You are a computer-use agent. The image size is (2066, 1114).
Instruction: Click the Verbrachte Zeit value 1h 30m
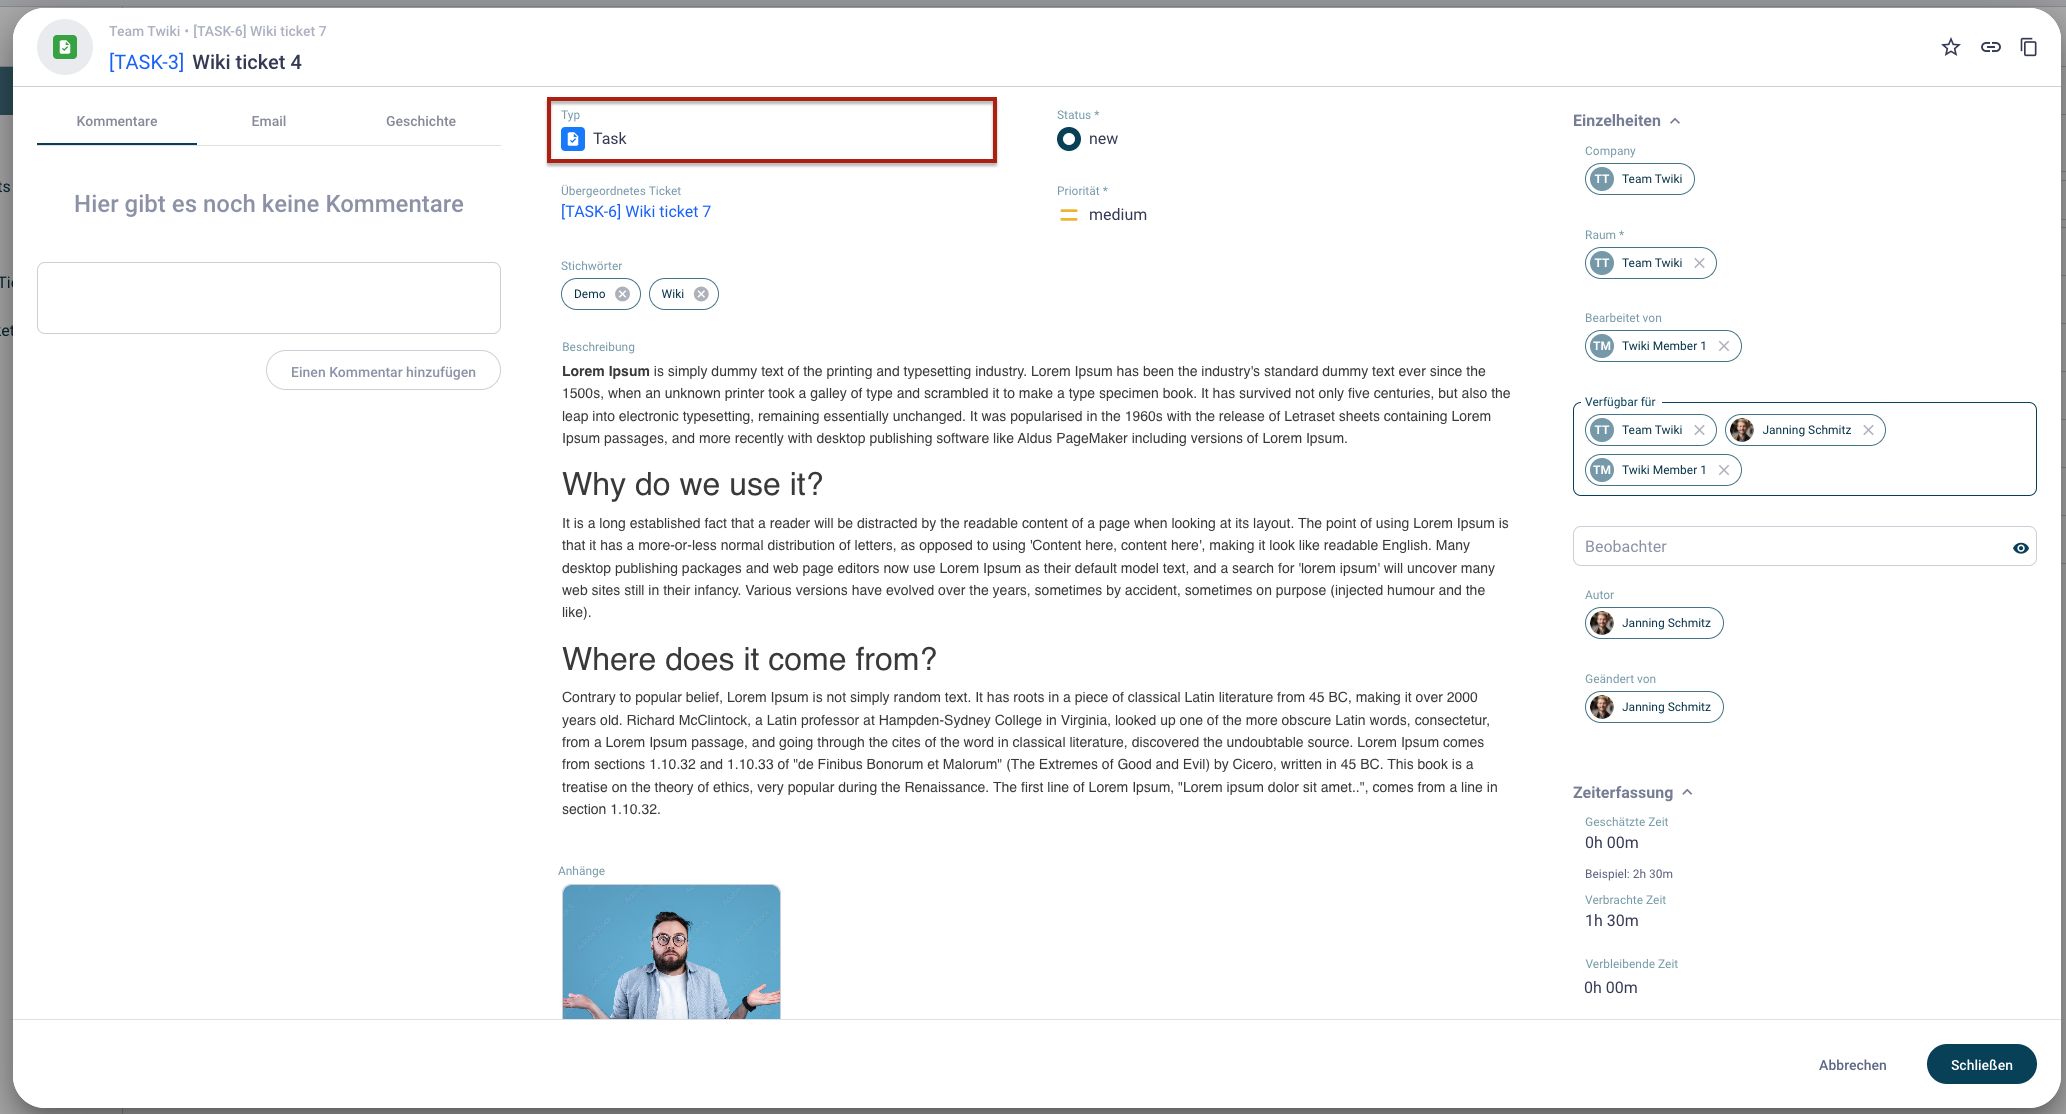(1611, 921)
